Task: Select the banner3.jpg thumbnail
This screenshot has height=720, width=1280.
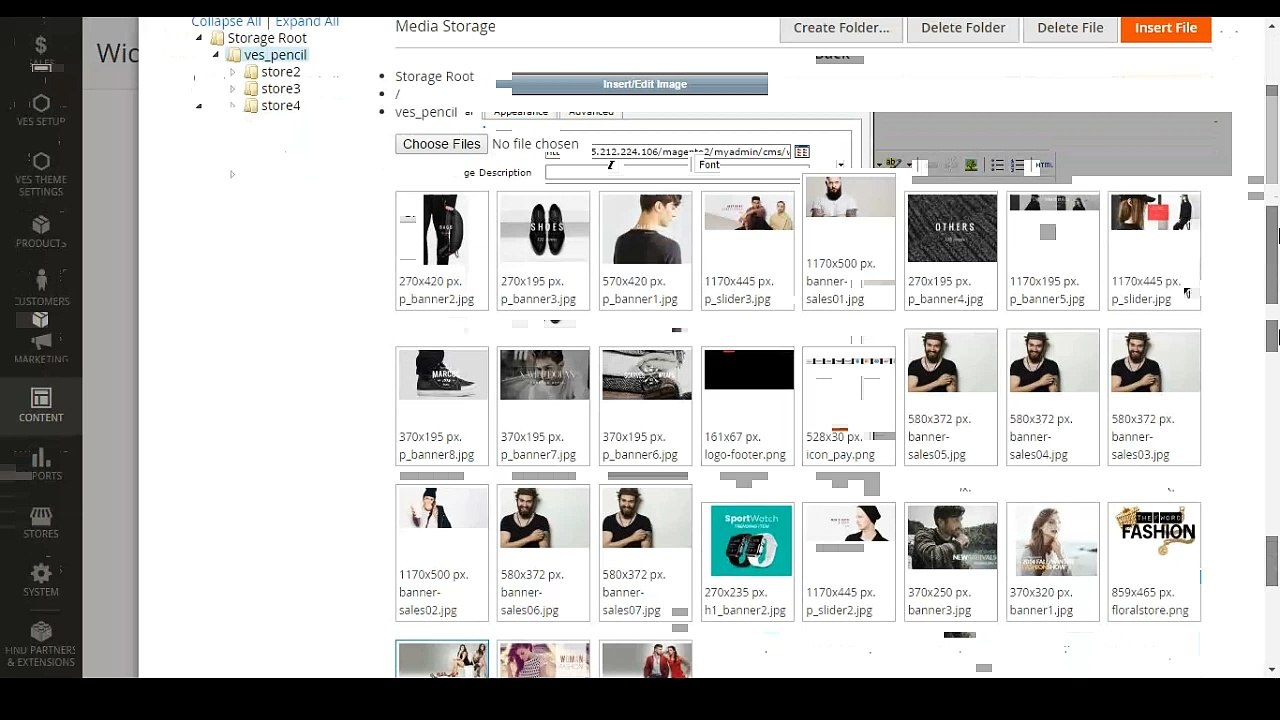Action: tap(951, 562)
